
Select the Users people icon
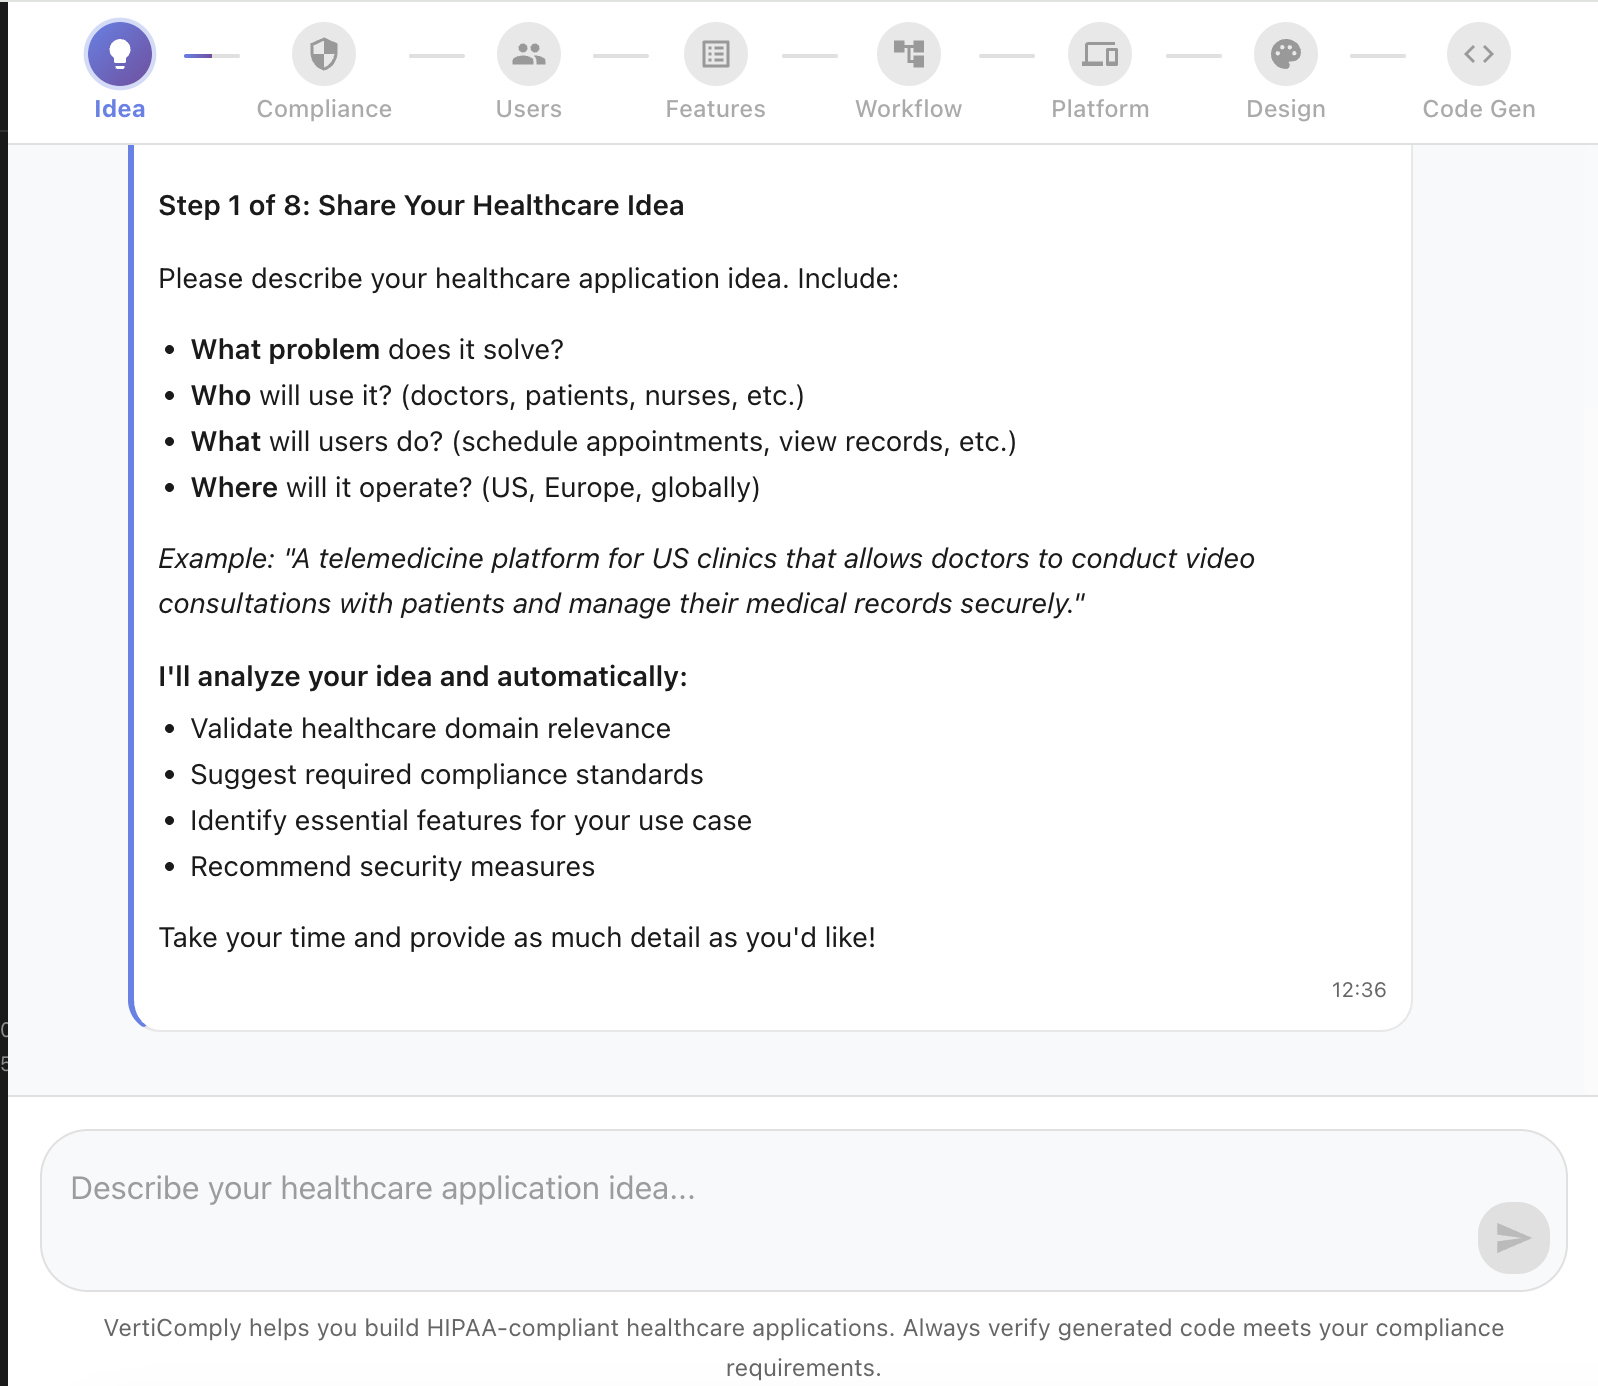[x=529, y=54]
